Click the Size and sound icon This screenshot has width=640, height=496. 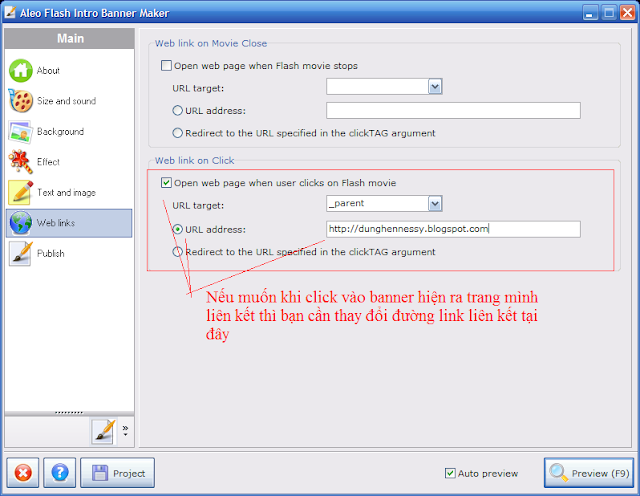tap(20, 101)
